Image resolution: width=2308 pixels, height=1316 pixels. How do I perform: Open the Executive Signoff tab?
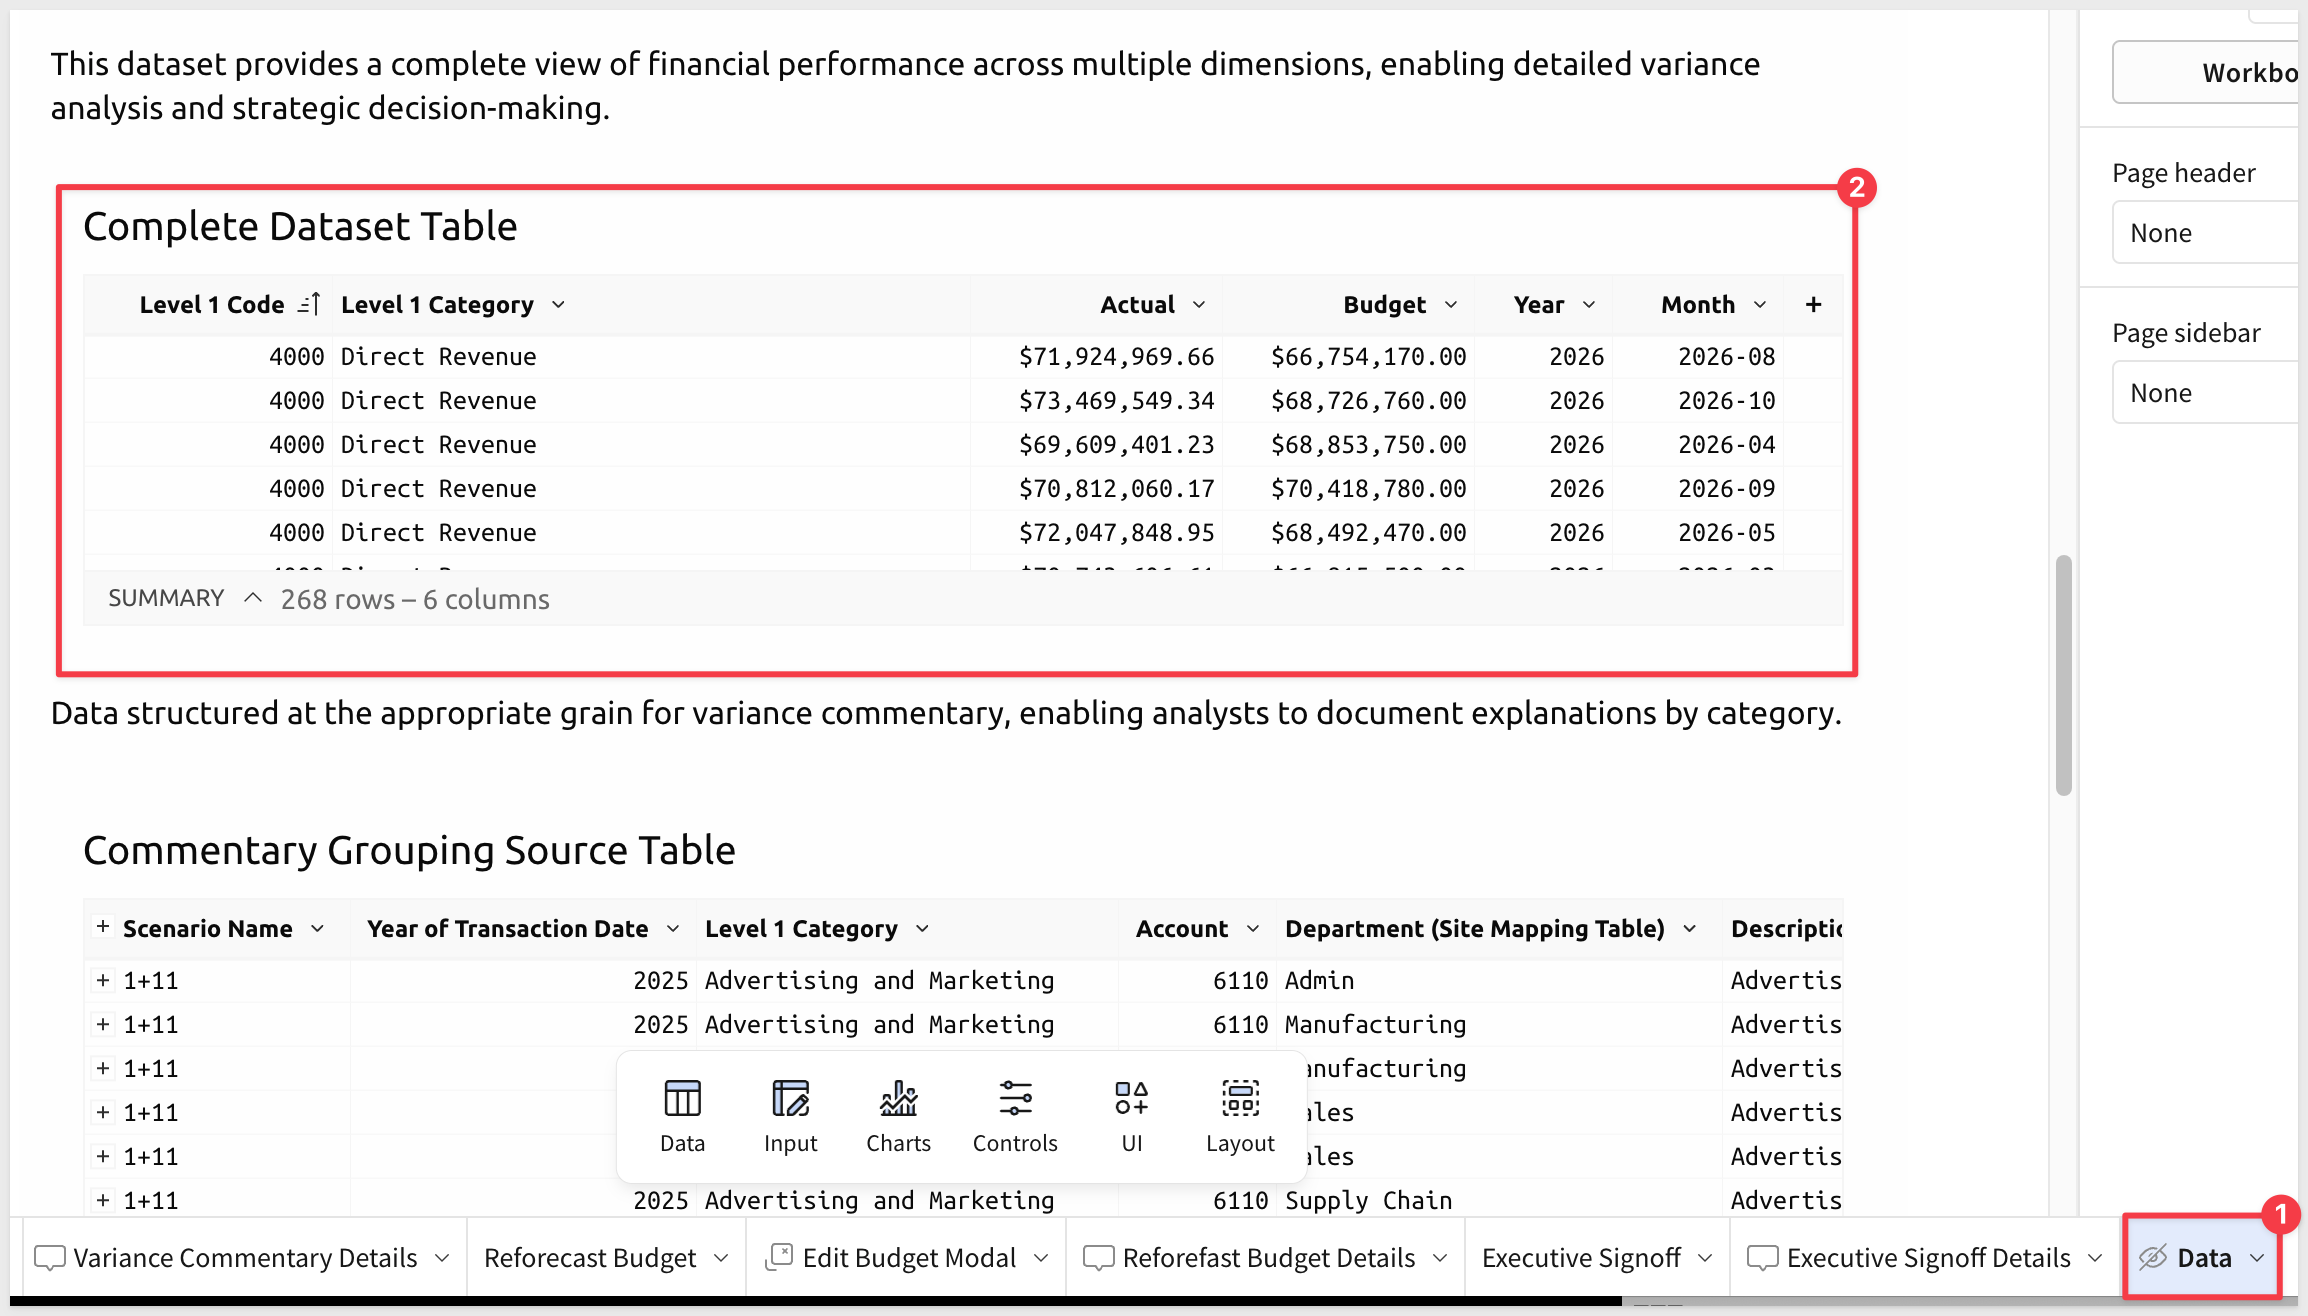tap(1581, 1257)
